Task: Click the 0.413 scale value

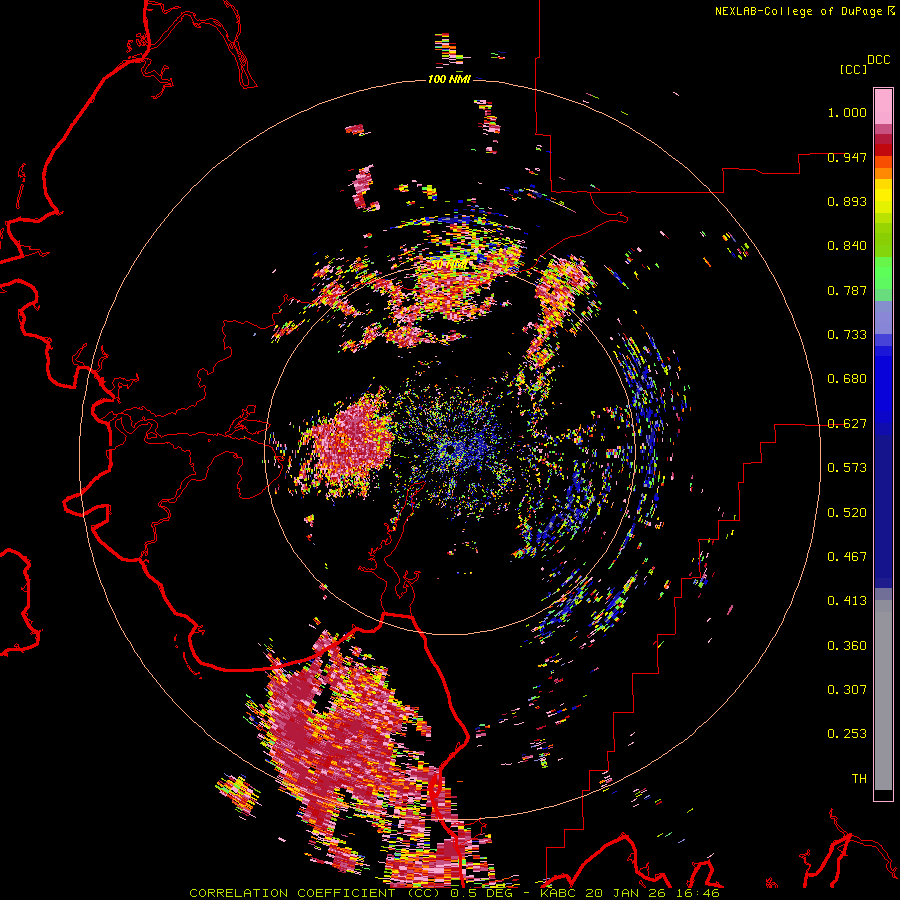Action: point(847,601)
